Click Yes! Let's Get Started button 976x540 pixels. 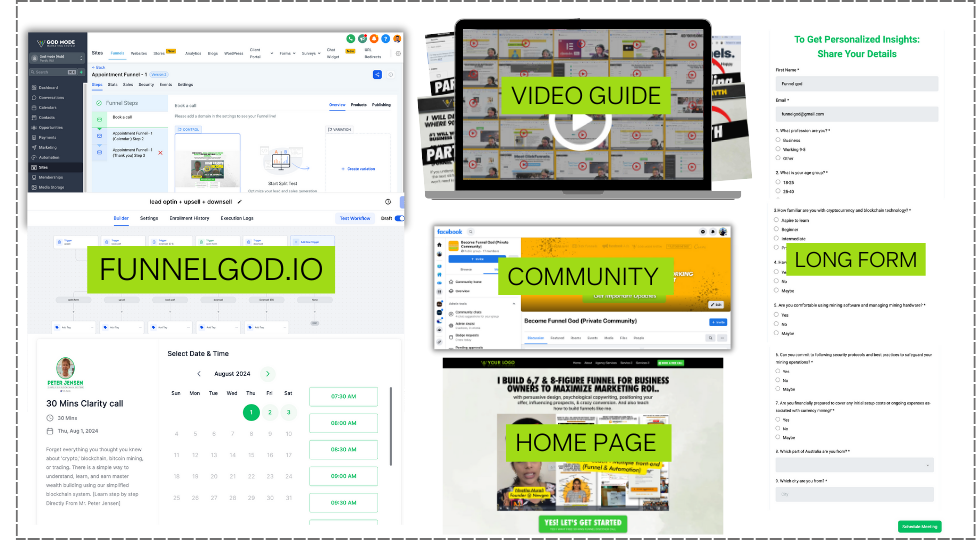(583, 523)
